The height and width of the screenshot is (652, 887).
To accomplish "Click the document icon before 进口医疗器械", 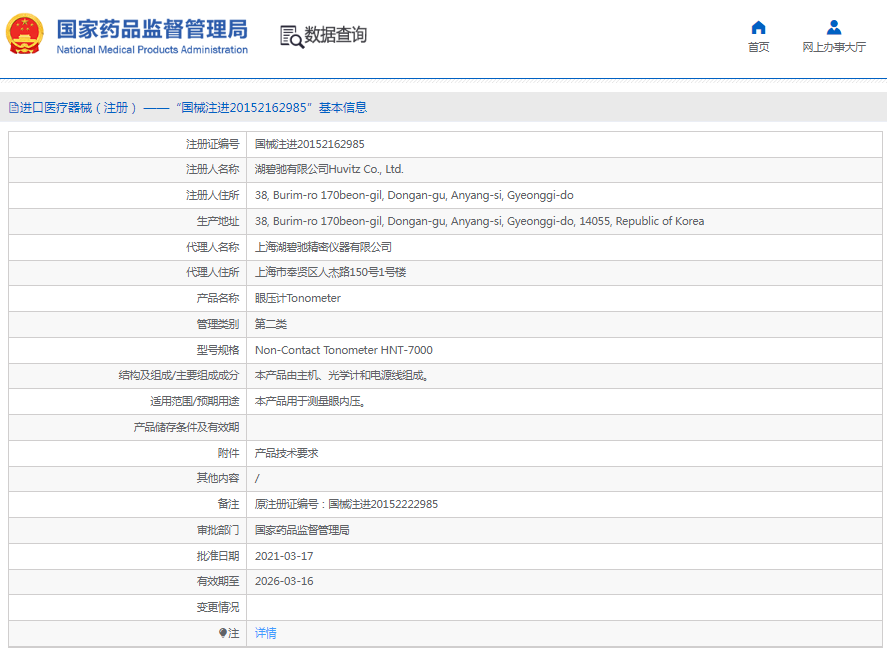I will point(14,107).
